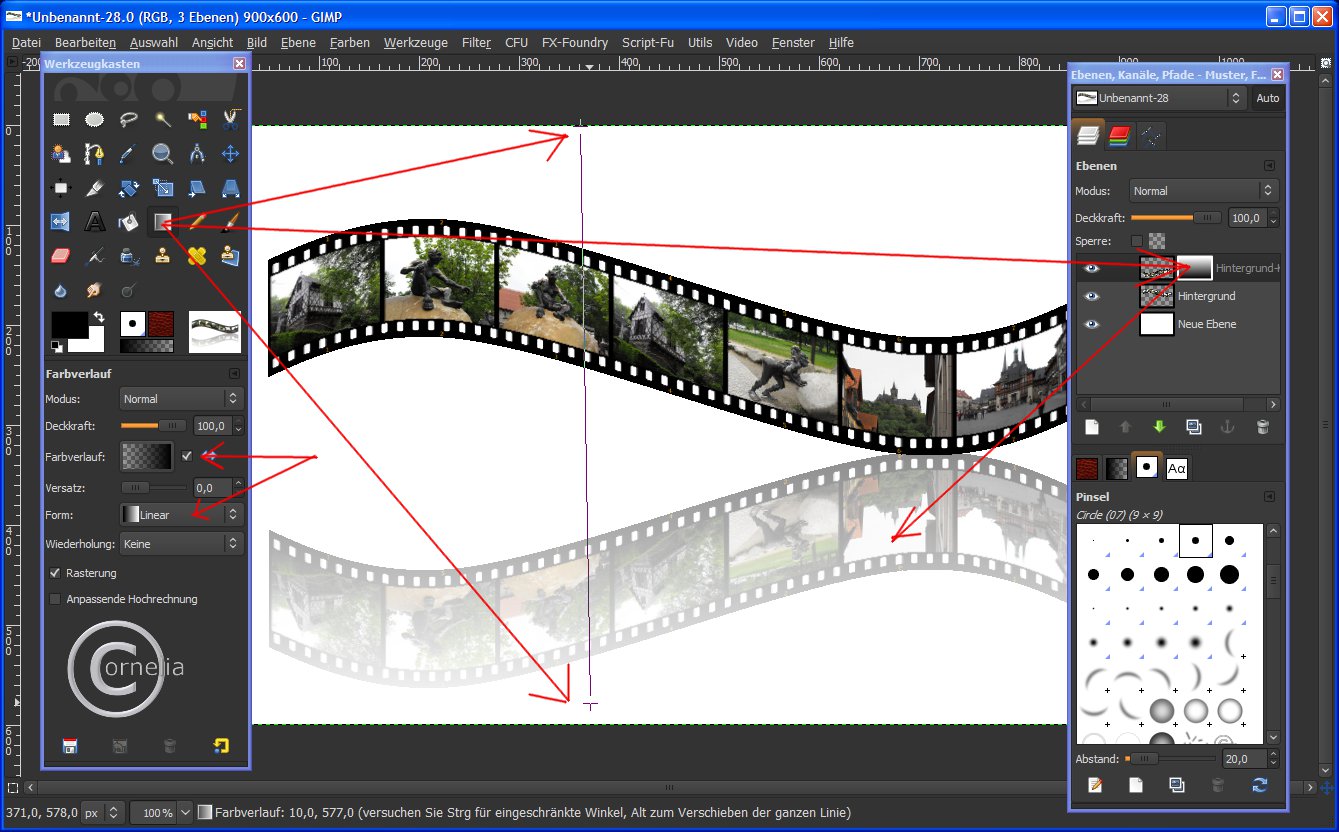The image size is (1339, 832).
Task: Create a new layer in Ebenen panel
Action: coord(1092,427)
